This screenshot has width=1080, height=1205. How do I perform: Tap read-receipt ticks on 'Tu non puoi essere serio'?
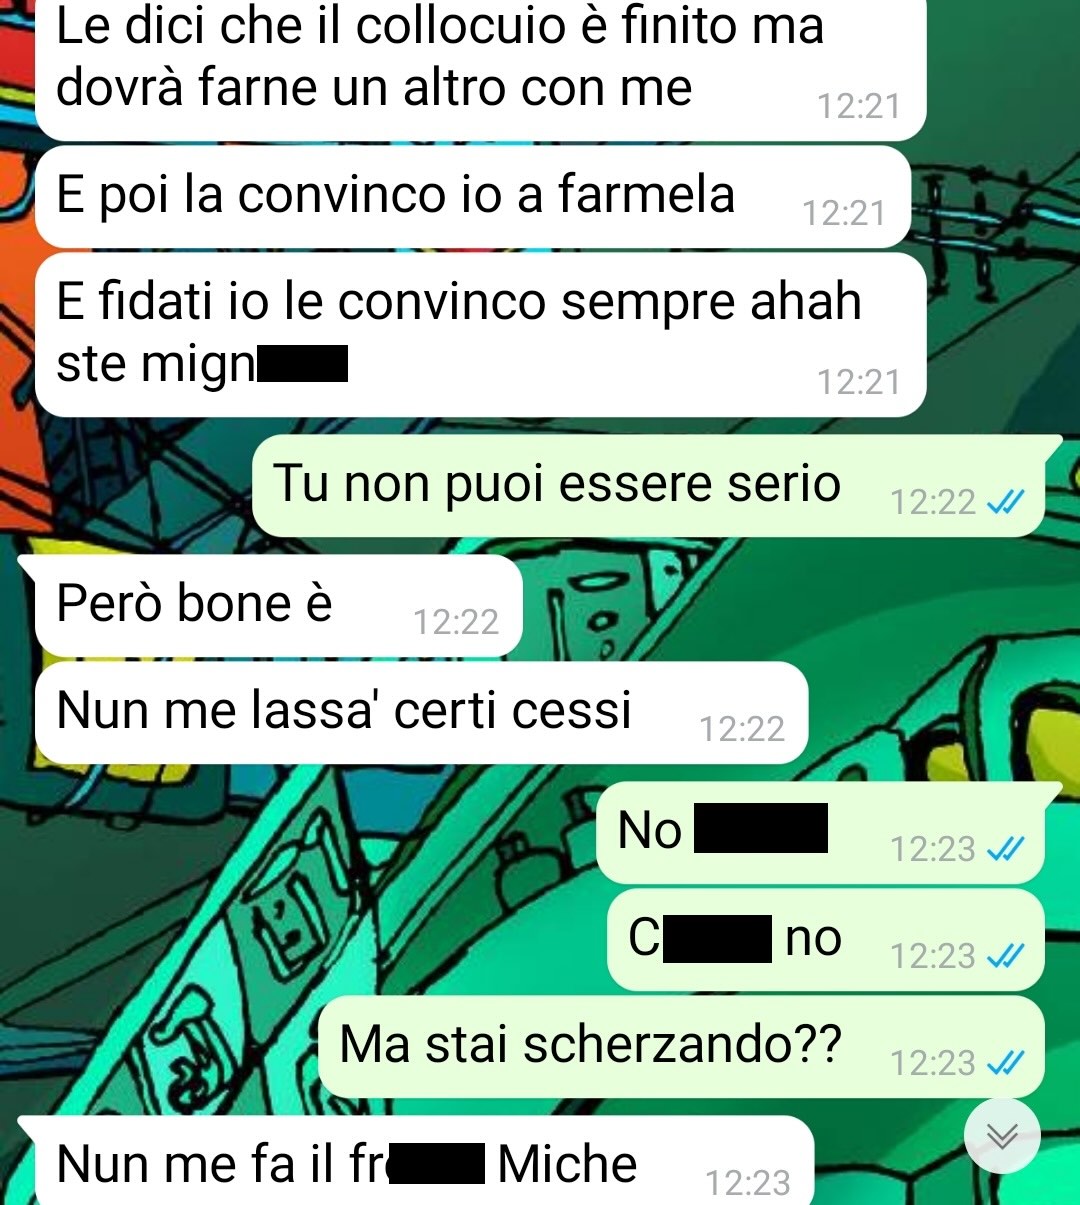1005,502
